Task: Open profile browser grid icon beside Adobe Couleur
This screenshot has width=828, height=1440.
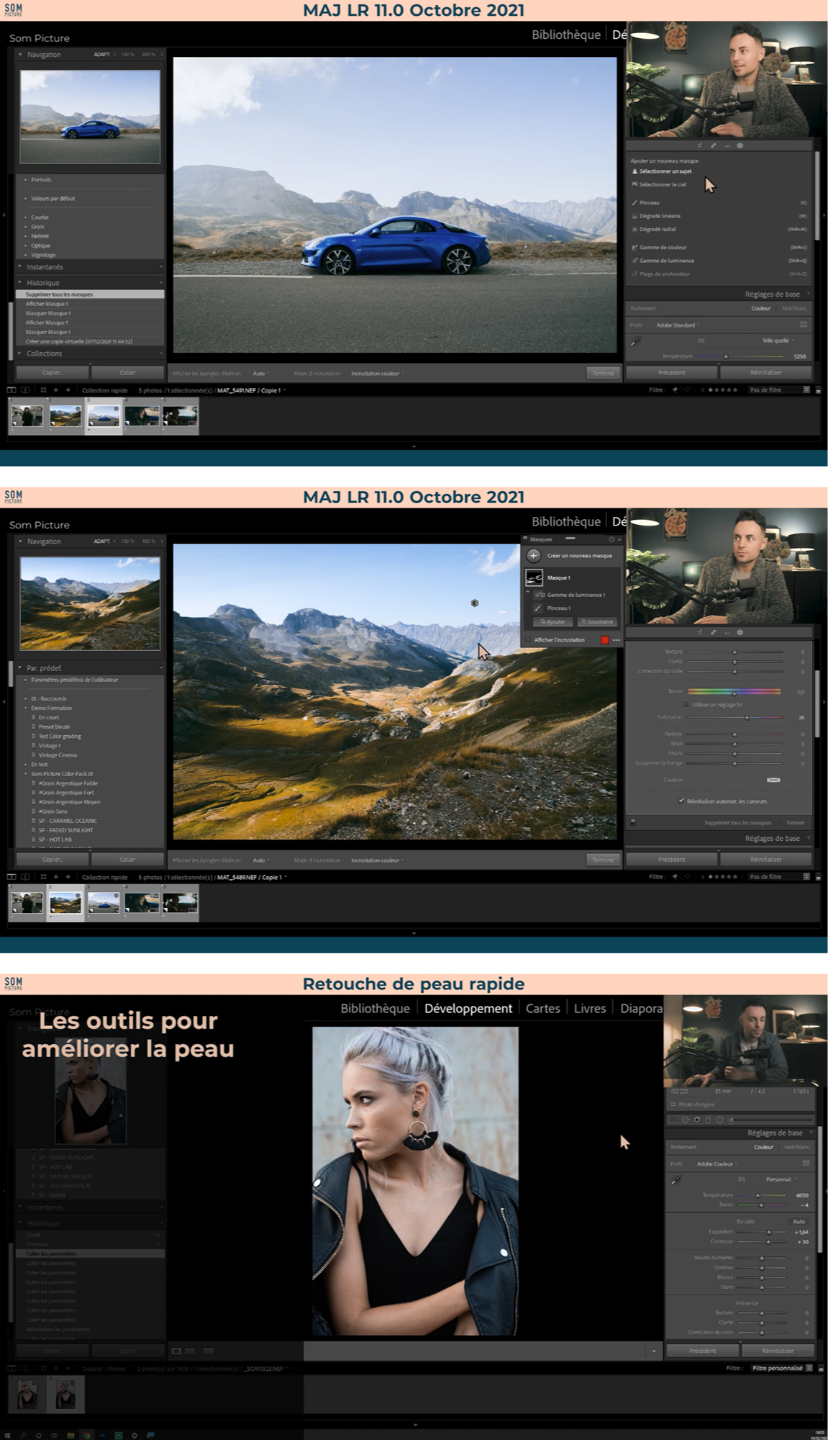Action: coord(806,1164)
